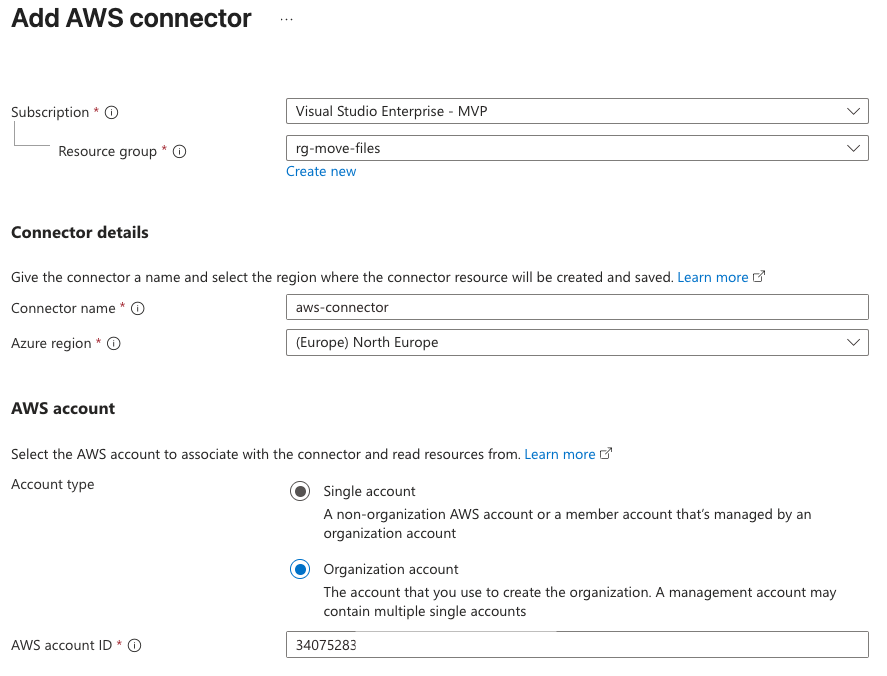Click external link icon in AWS account section
Screen dimensions: 887x676
coord(606,454)
